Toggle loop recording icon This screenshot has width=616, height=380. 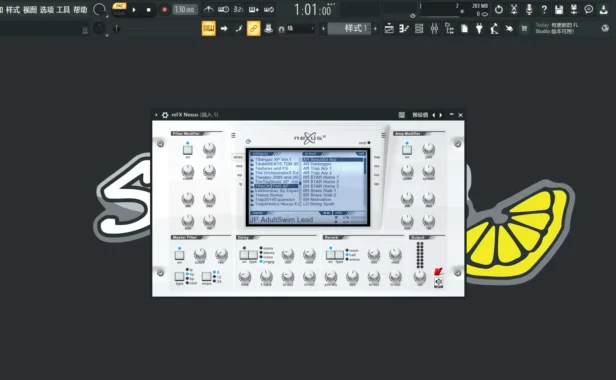[269, 9]
